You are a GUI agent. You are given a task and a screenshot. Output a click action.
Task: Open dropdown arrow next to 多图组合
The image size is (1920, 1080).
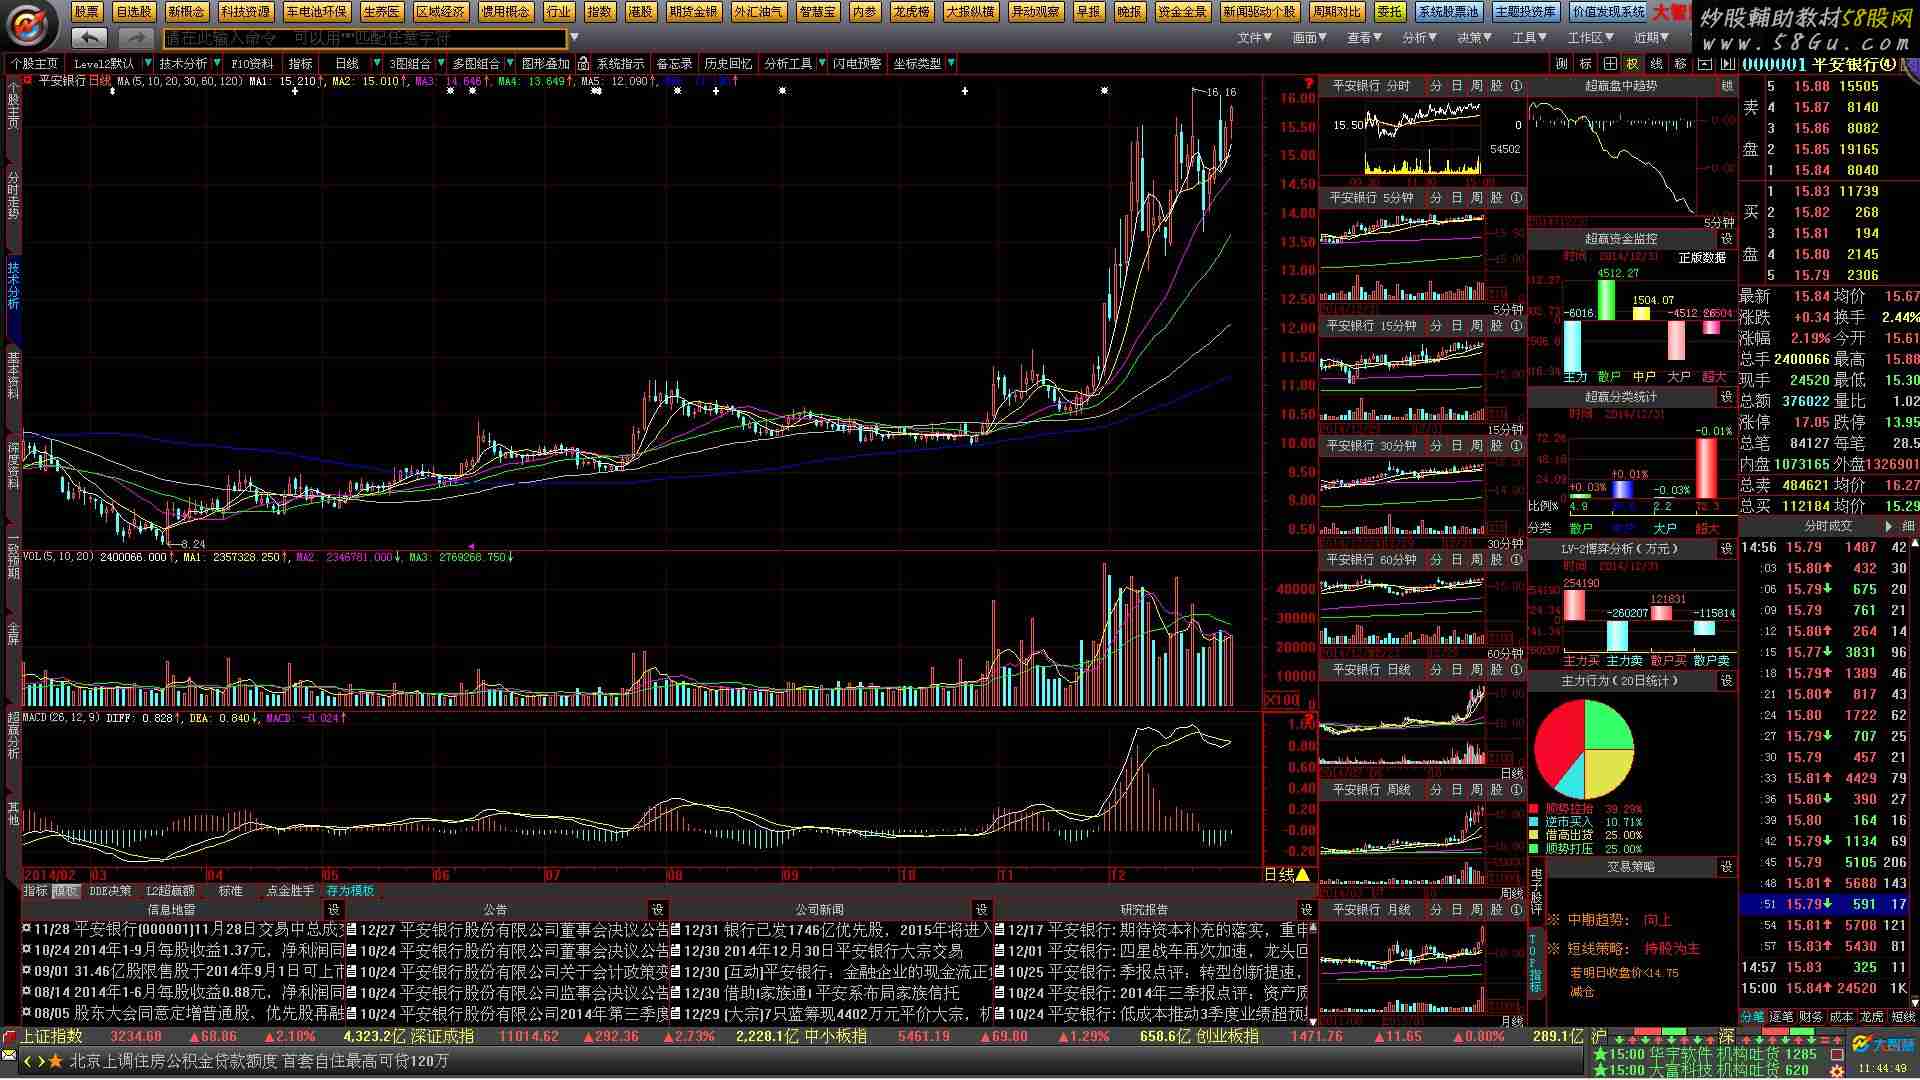(x=509, y=63)
